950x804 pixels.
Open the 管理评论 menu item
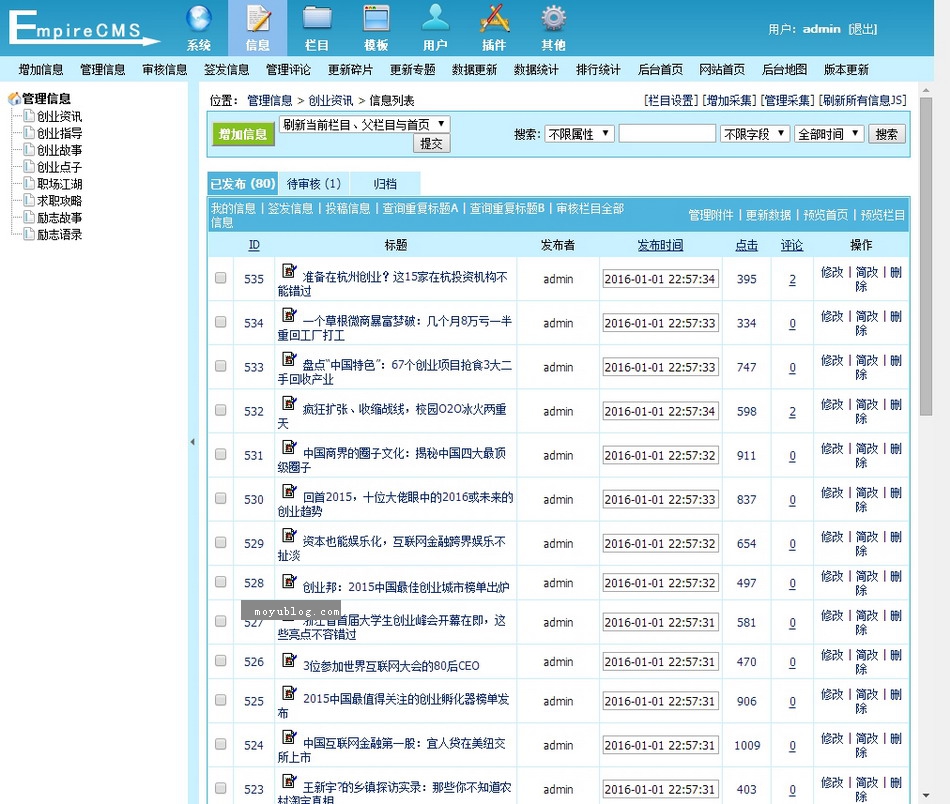pyautogui.click(x=288, y=70)
